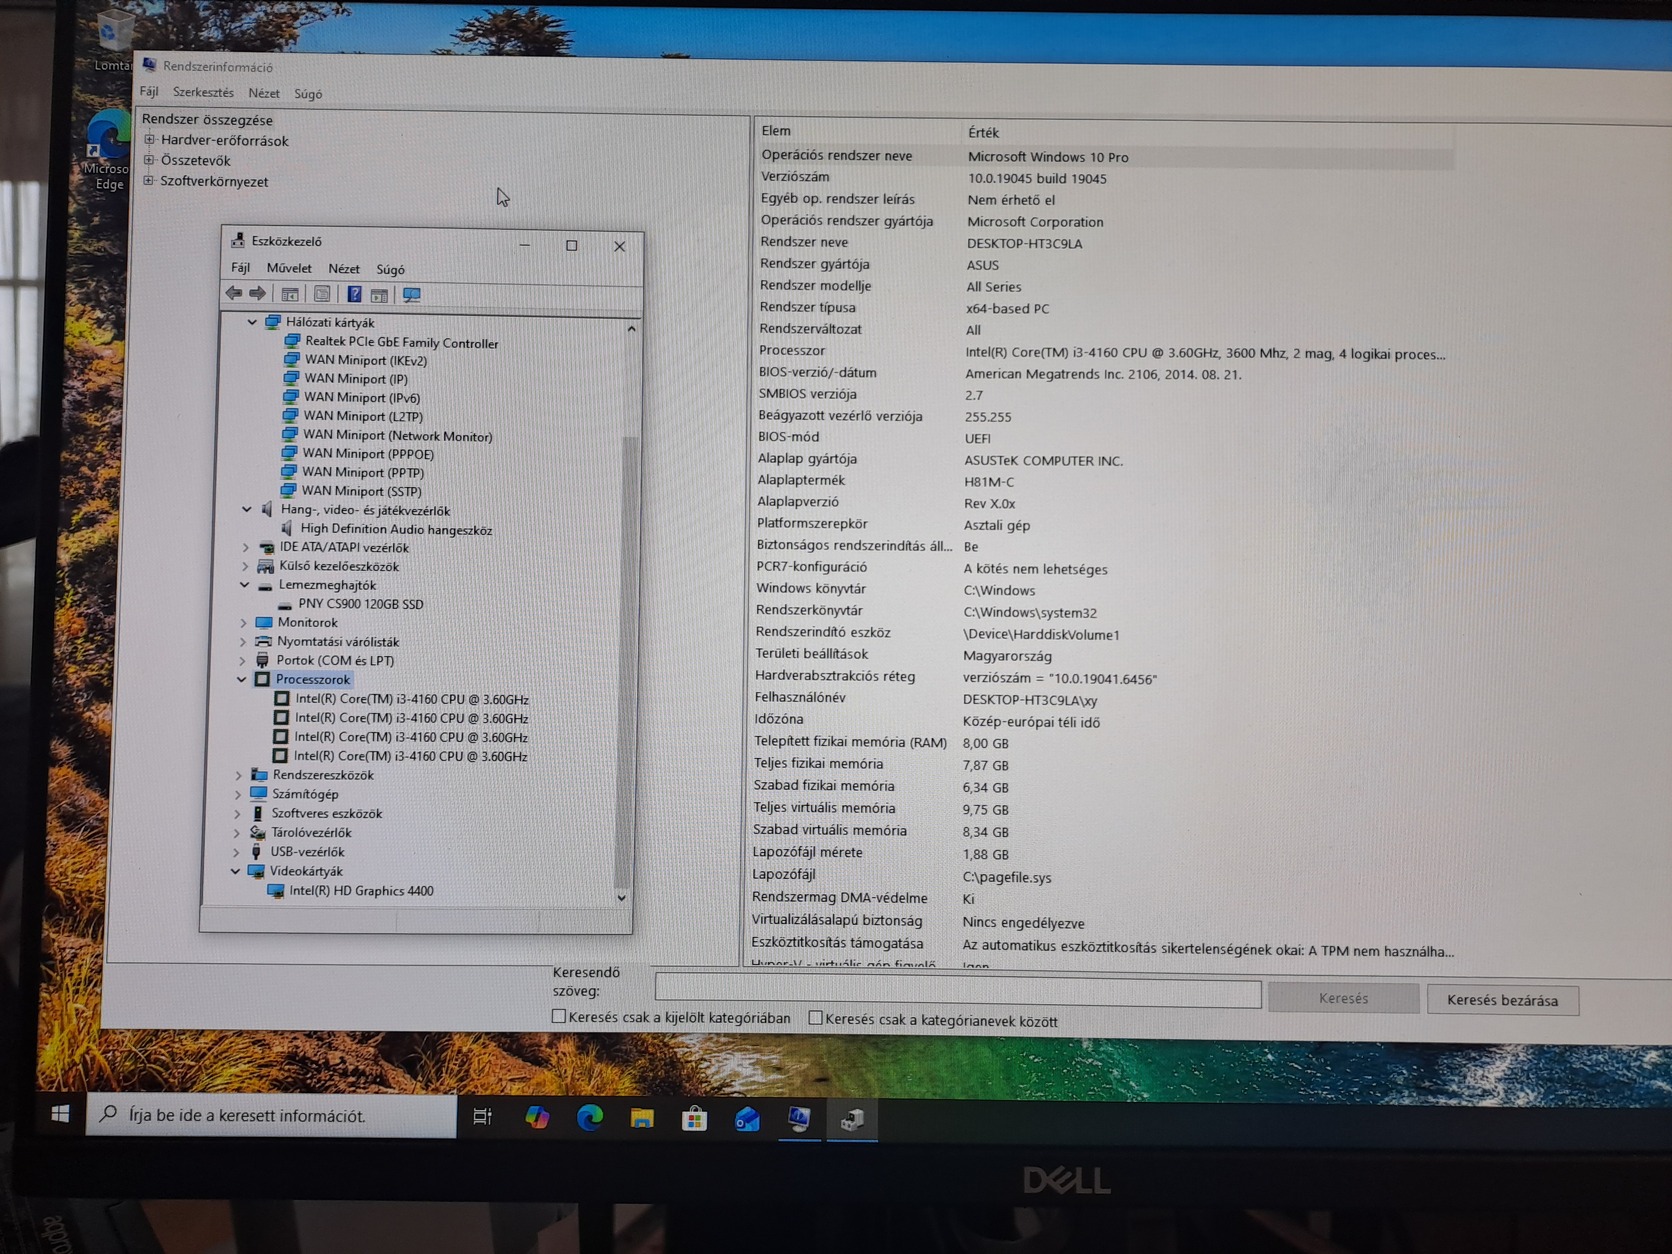Click the PNY CS900 120GB SSD drive icon
Image resolution: width=1672 pixels, height=1254 pixels.
pyautogui.click(x=285, y=604)
